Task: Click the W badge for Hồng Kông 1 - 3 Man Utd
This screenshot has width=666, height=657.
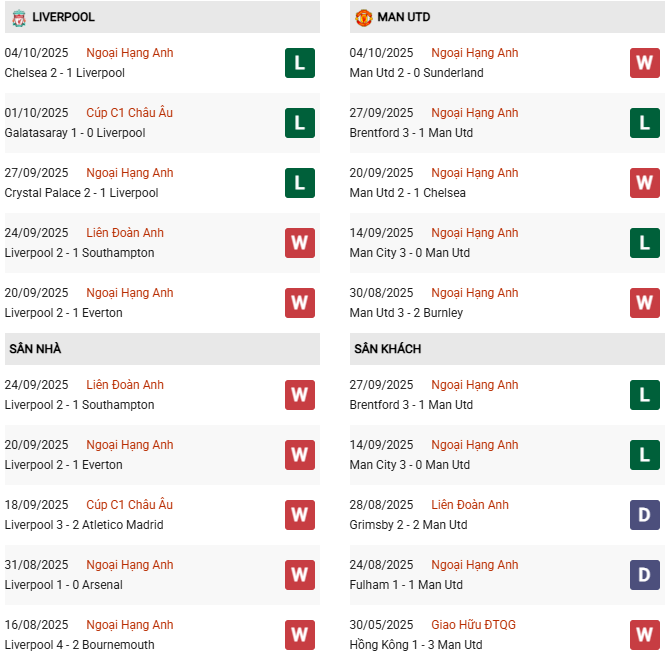Action: point(645,635)
